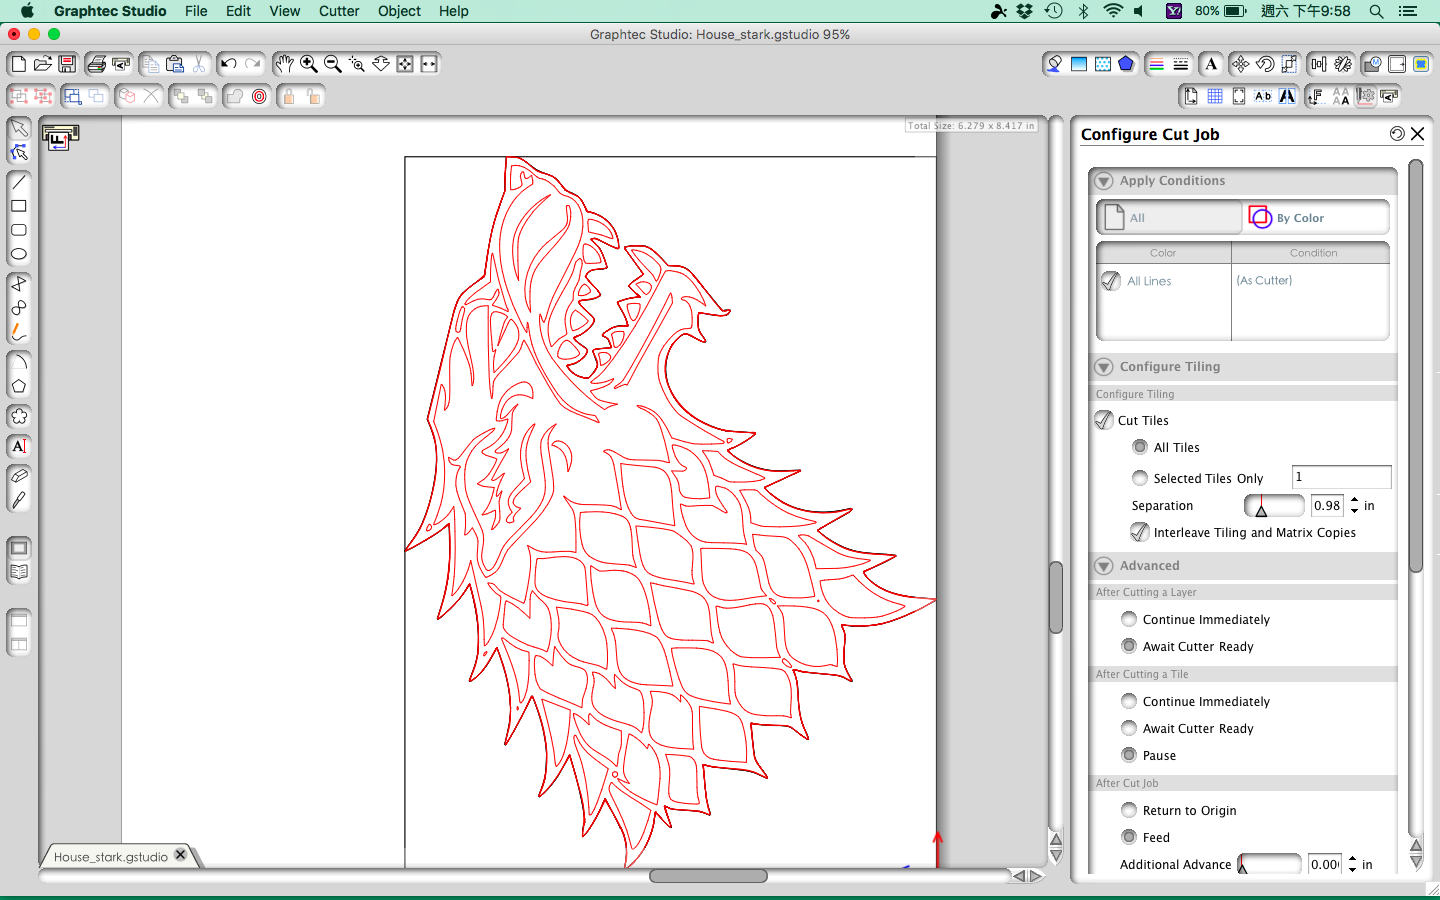Viewport: 1440px width, 900px height.
Task: Select the Rounded Rectangle tool
Action: pyautogui.click(x=19, y=230)
